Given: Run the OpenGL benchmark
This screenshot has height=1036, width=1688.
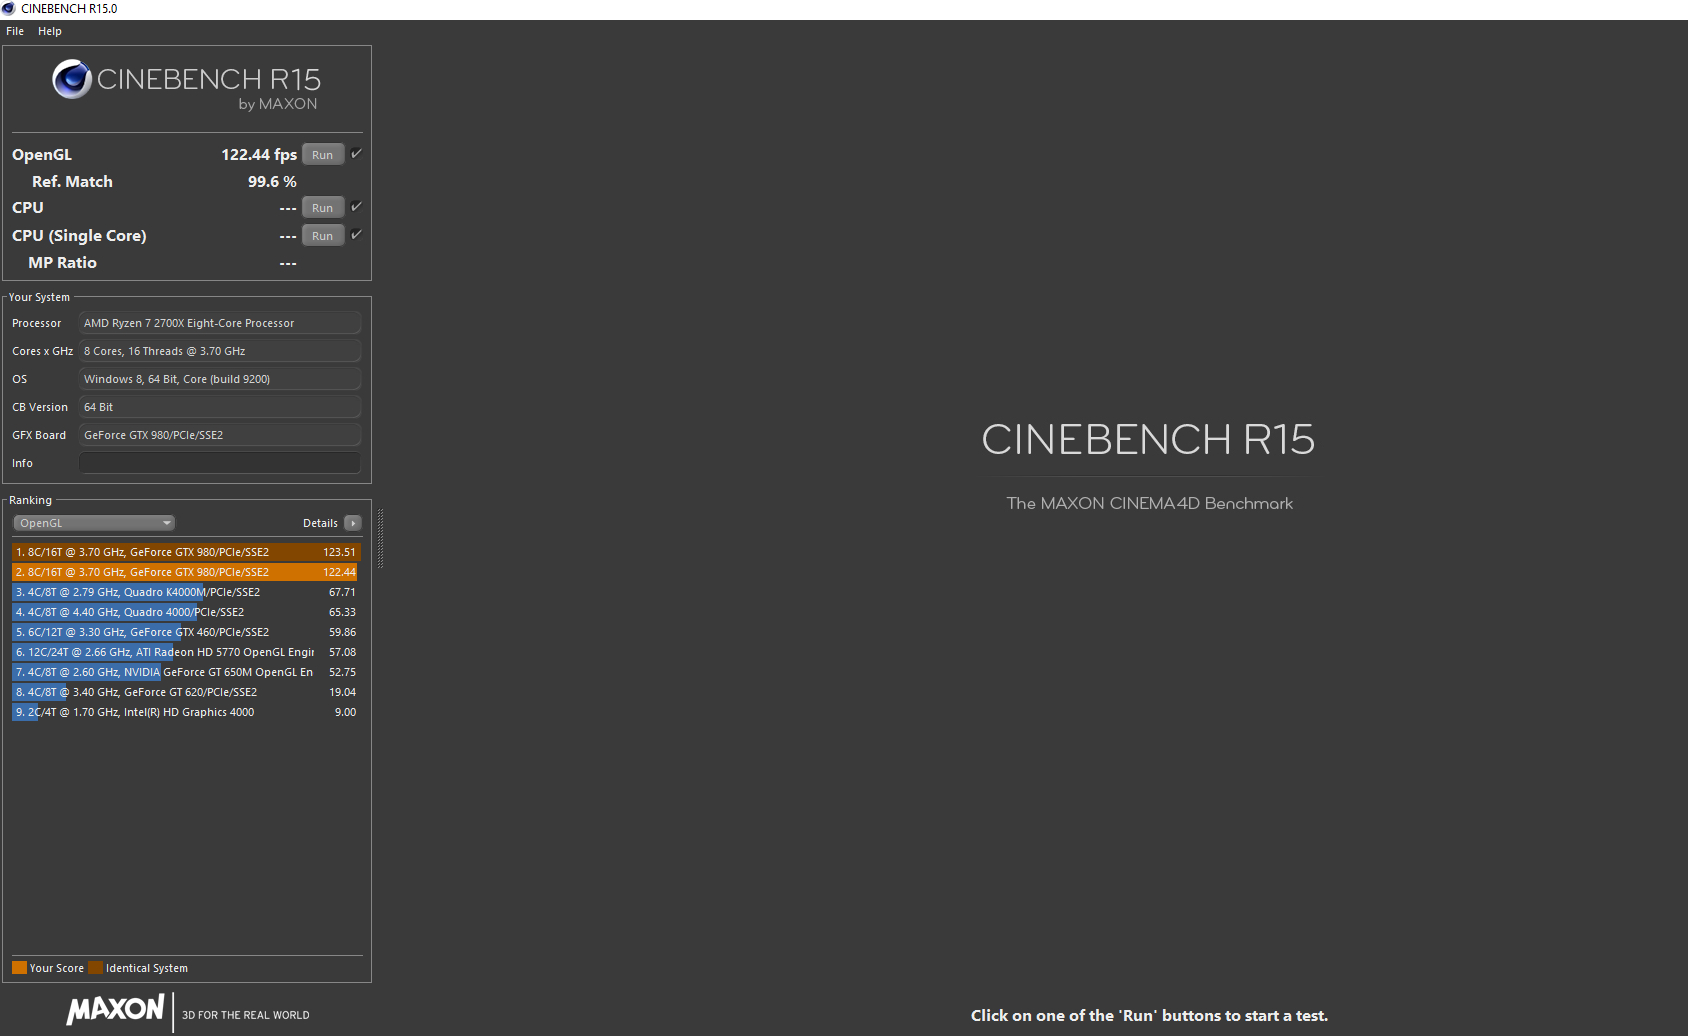Looking at the screenshot, I should (322, 154).
